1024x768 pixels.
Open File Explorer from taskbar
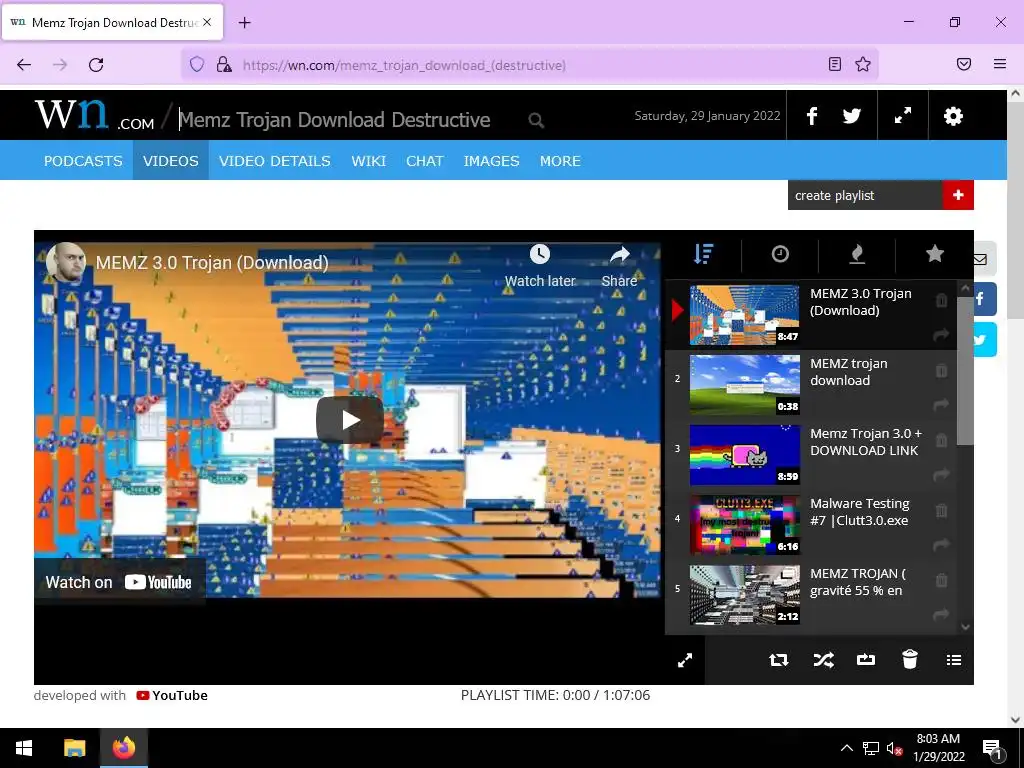pyautogui.click(x=74, y=748)
